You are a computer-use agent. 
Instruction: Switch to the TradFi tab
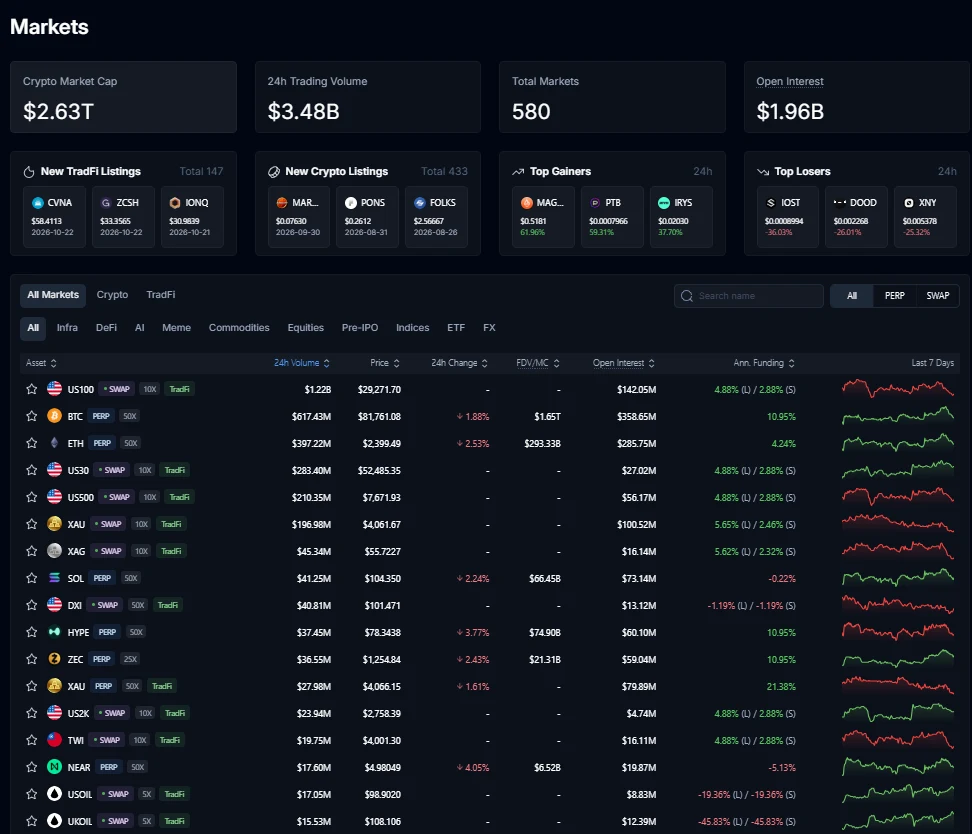pos(161,295)
